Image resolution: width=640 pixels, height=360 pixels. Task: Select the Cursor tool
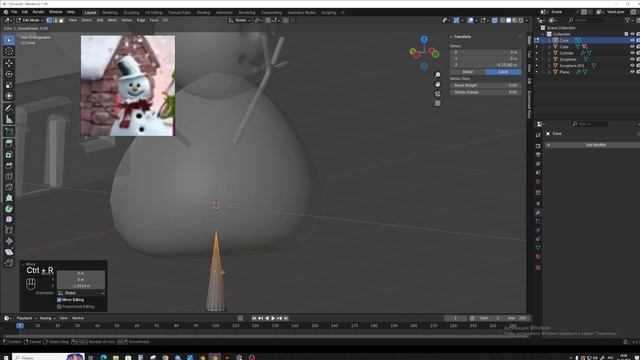click(9, 51)
